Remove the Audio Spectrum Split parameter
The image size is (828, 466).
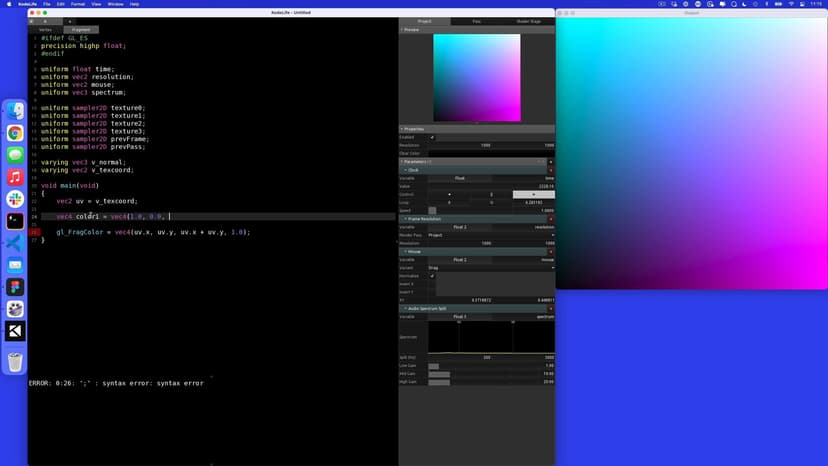[550, 308]
